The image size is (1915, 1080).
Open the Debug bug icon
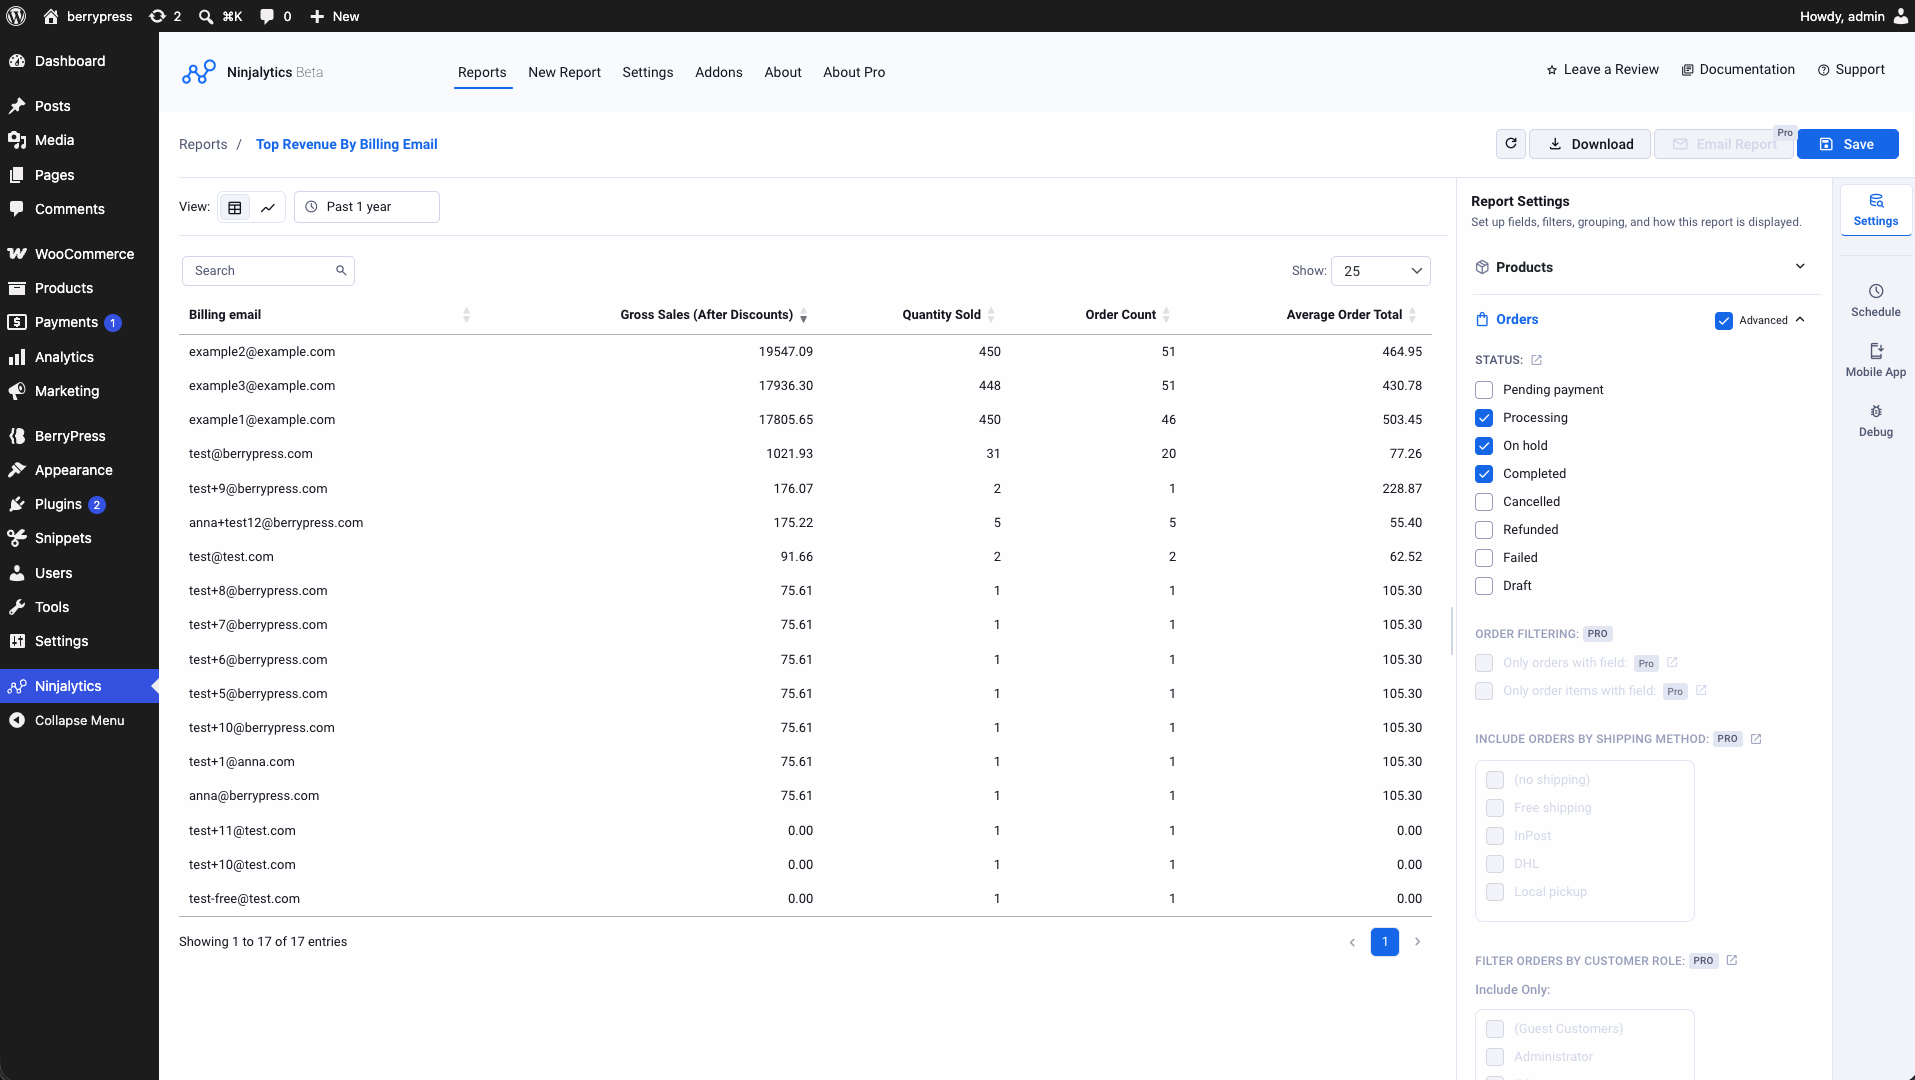pos(1876,411)
